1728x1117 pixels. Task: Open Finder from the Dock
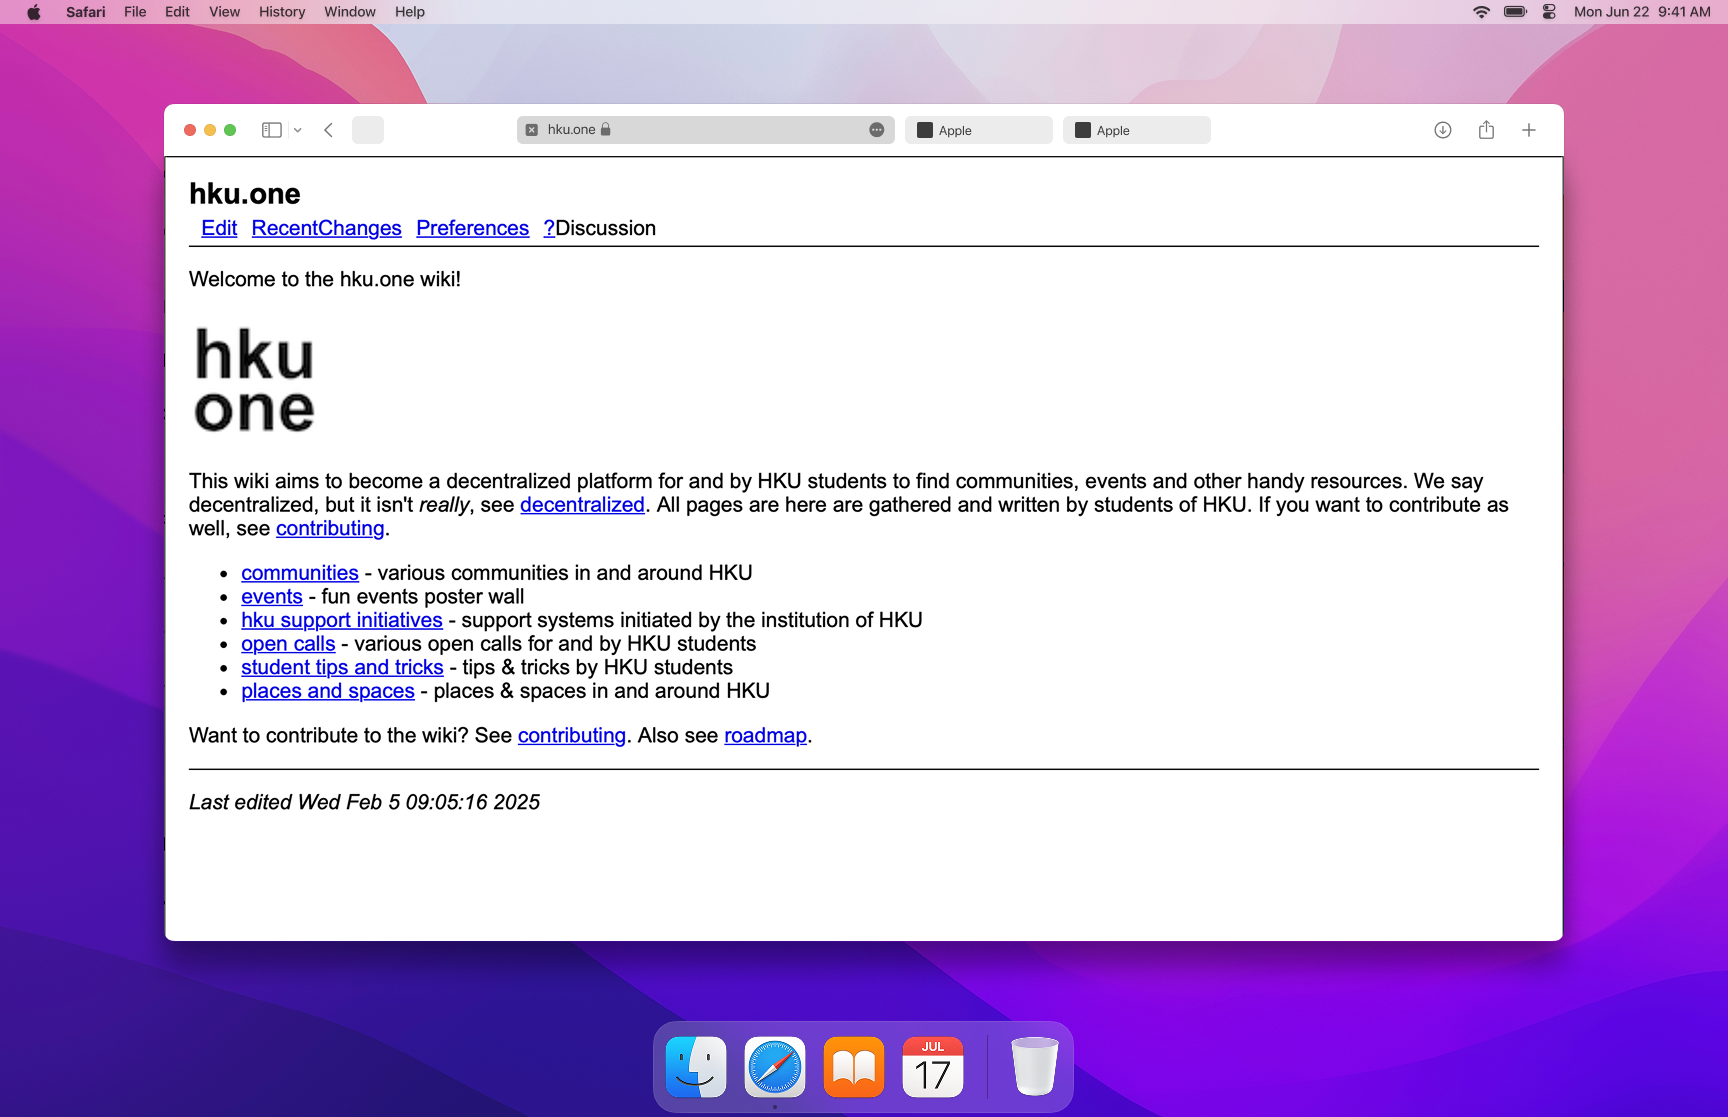coord(696,1067)
